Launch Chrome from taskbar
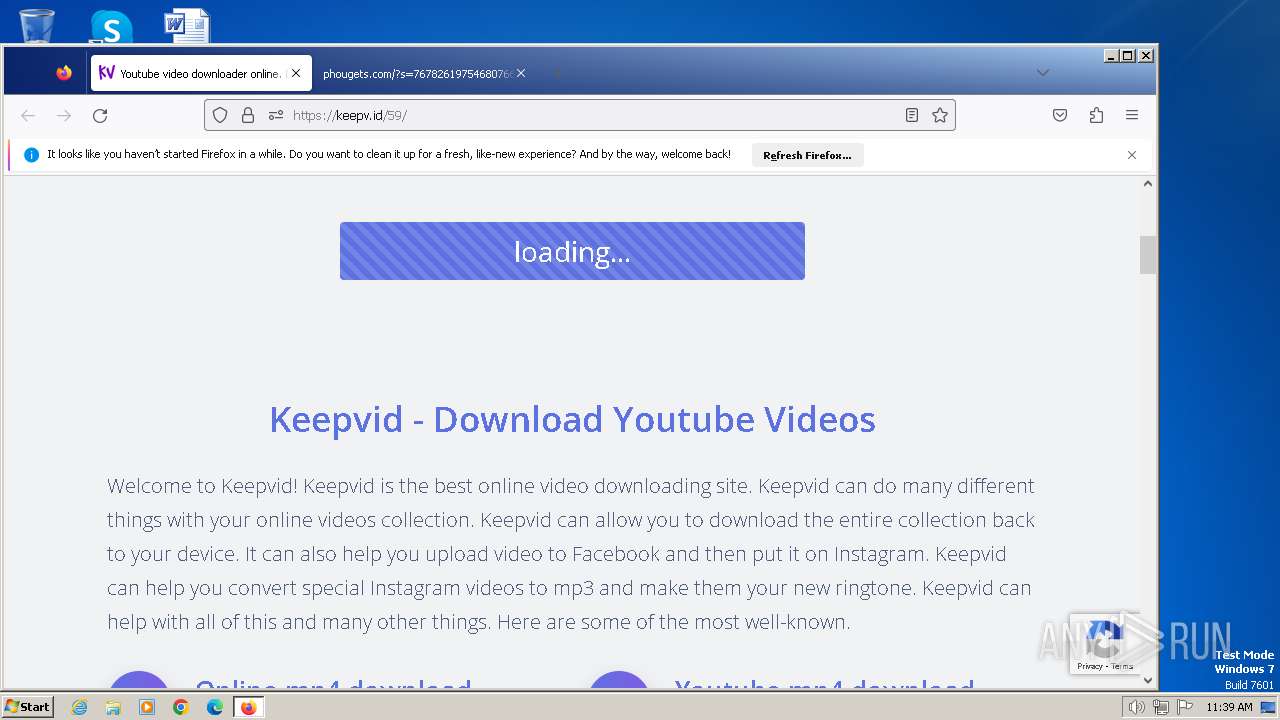The image size is (1280, 720). (x=181, y=707)
